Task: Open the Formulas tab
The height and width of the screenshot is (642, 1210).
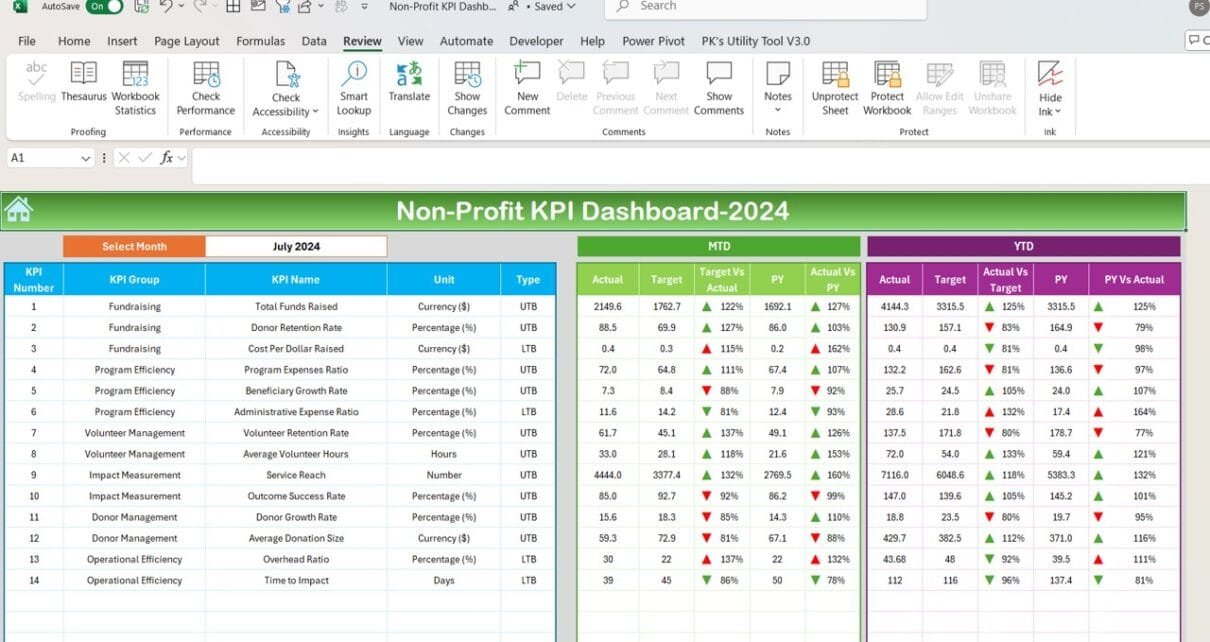Action: 260,41
